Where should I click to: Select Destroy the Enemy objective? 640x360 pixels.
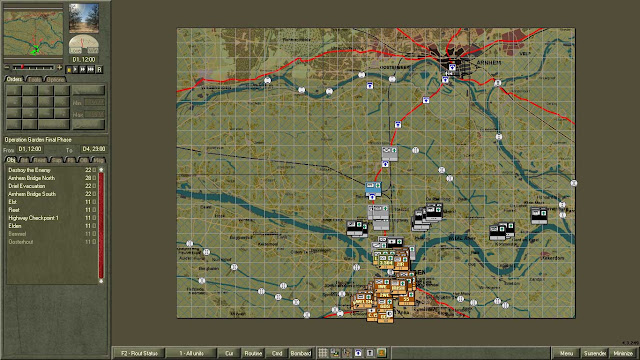click(29, 170)
